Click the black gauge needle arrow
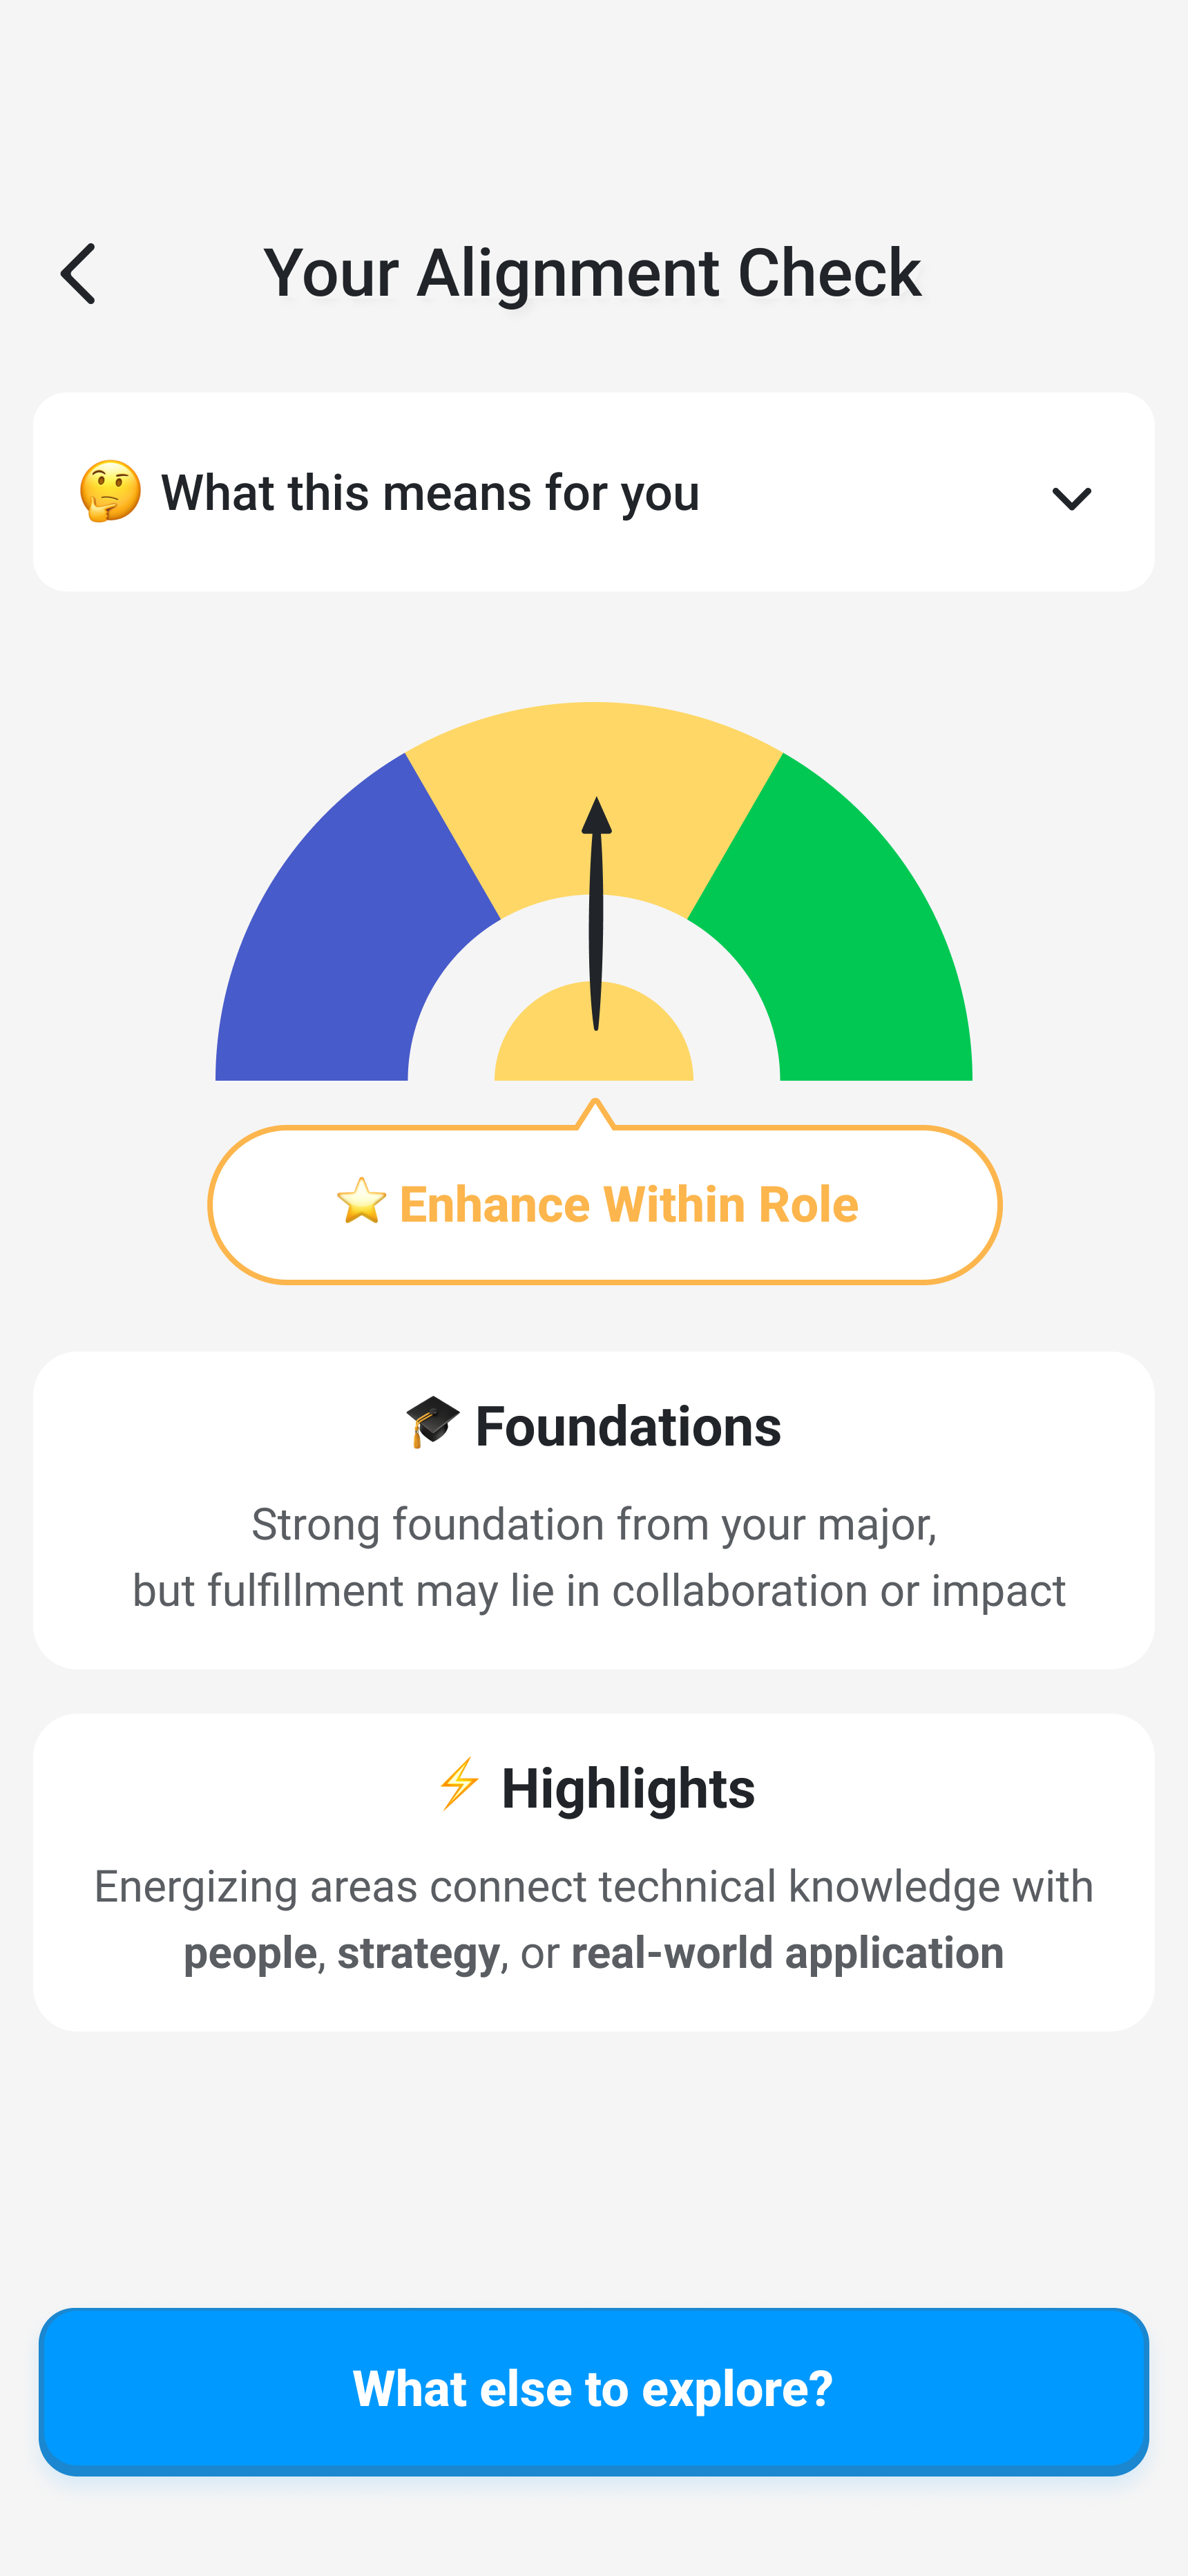 (x=596, y=900)
